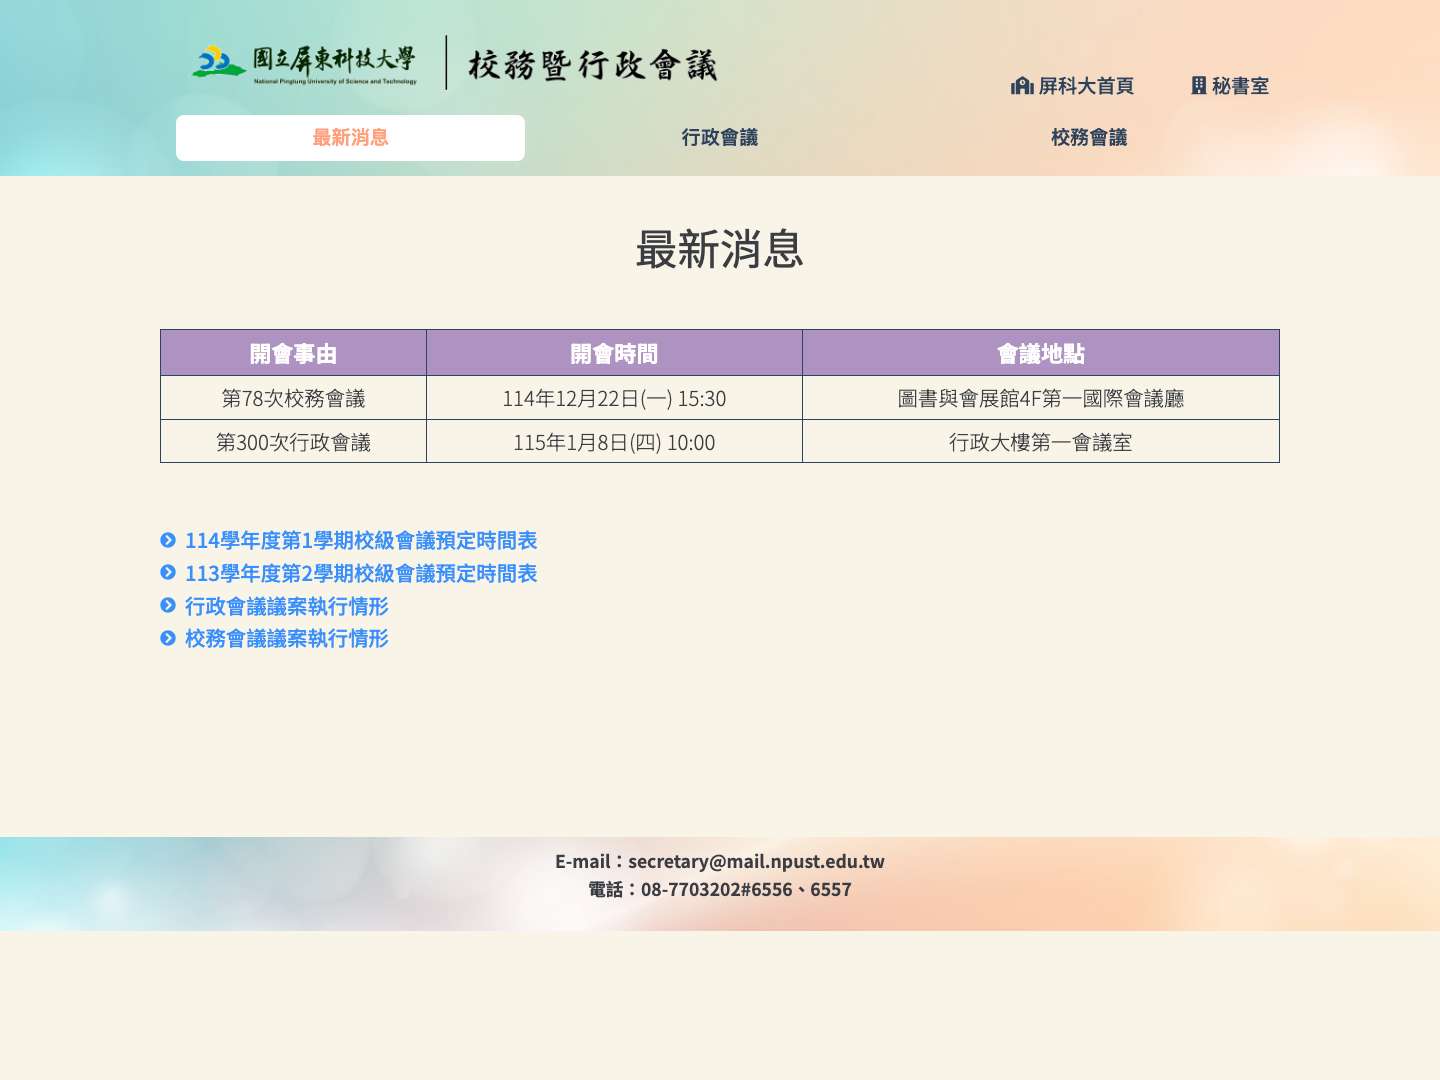Click the 行政會議議案執行情形 link
The image size is (1440, 1080).
[287, 606]
